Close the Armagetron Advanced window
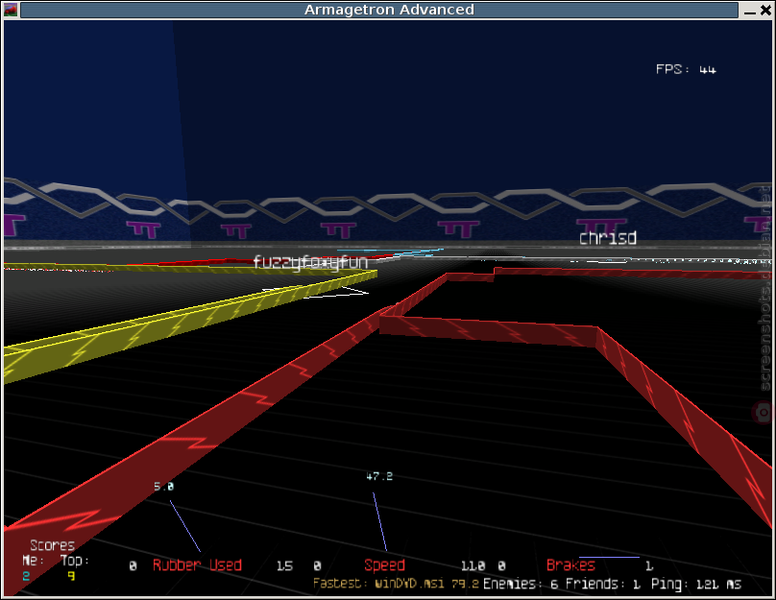Screen dimensions: 776x600 tap(765, 10)
